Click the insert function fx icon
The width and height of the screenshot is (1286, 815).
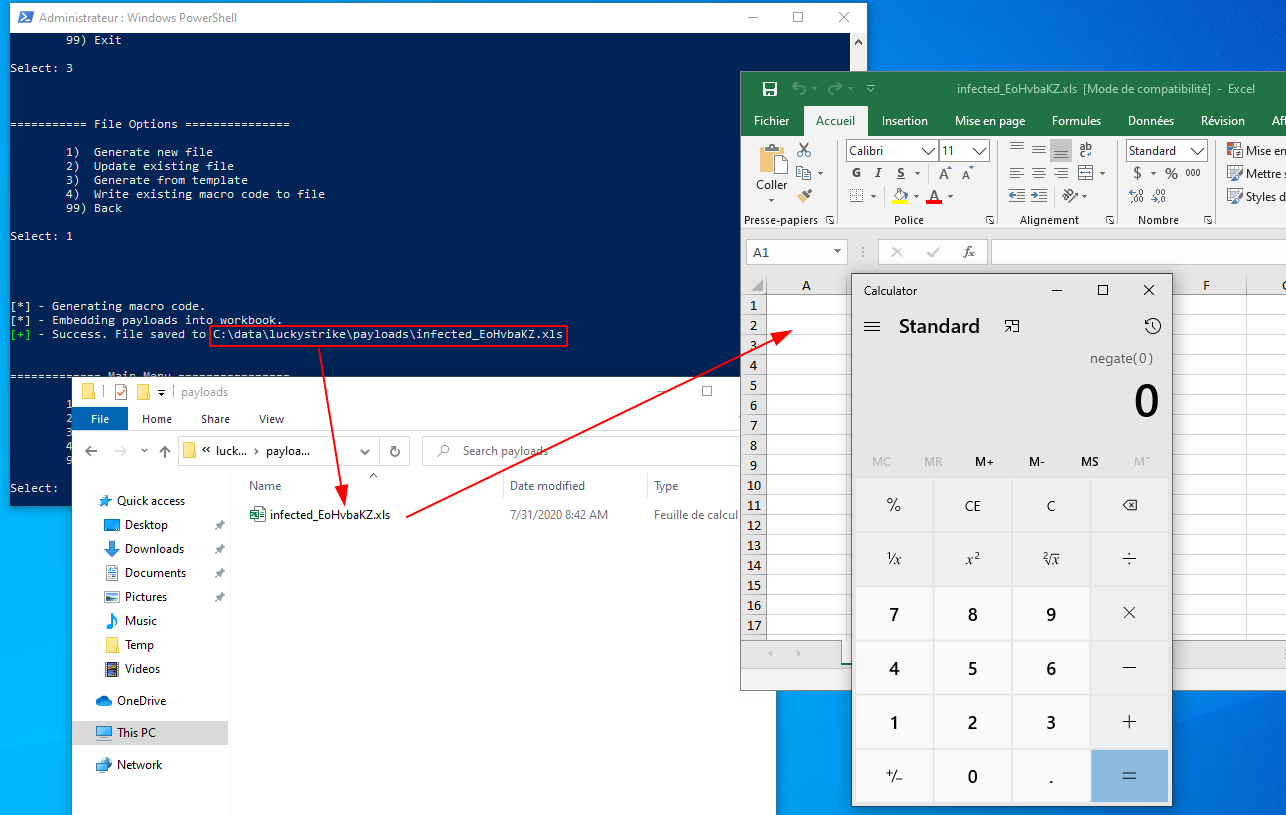[968, 252]
